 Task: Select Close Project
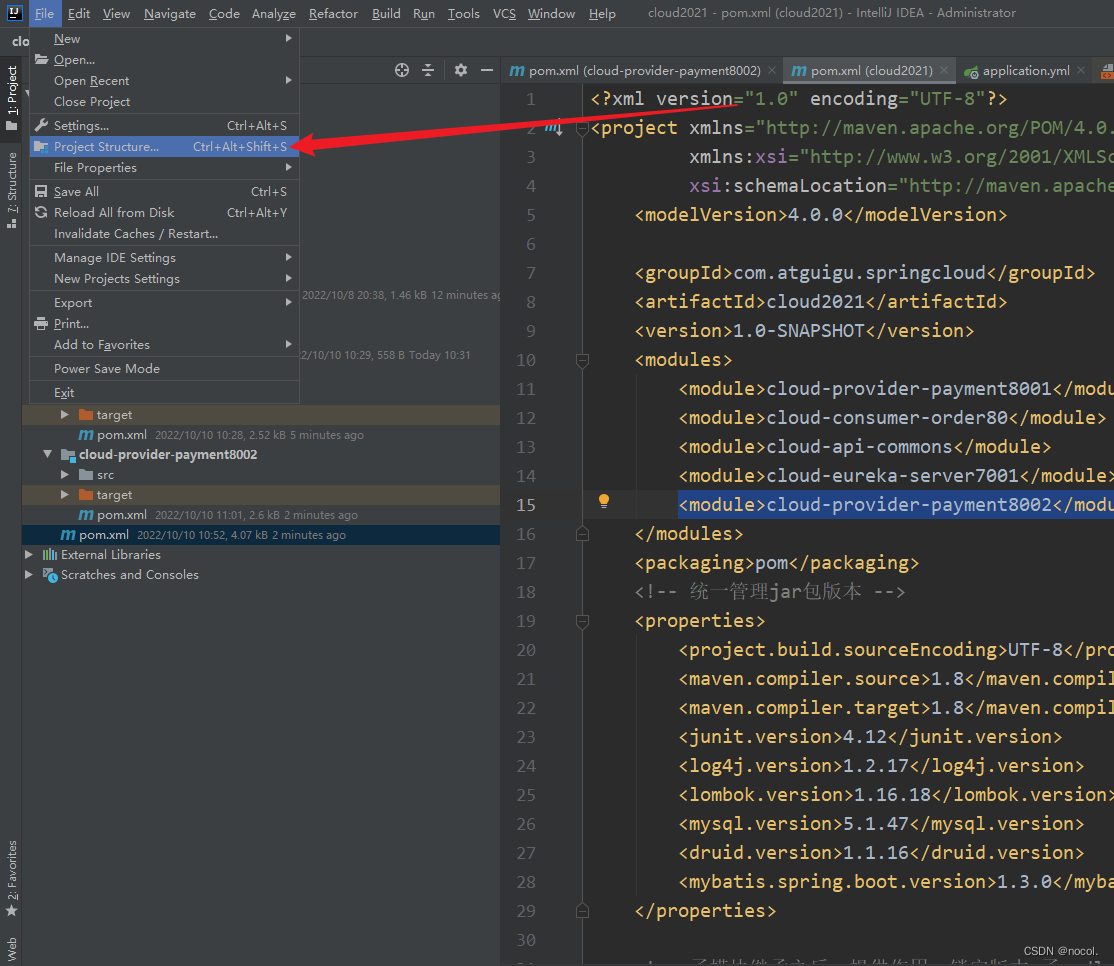164,102
